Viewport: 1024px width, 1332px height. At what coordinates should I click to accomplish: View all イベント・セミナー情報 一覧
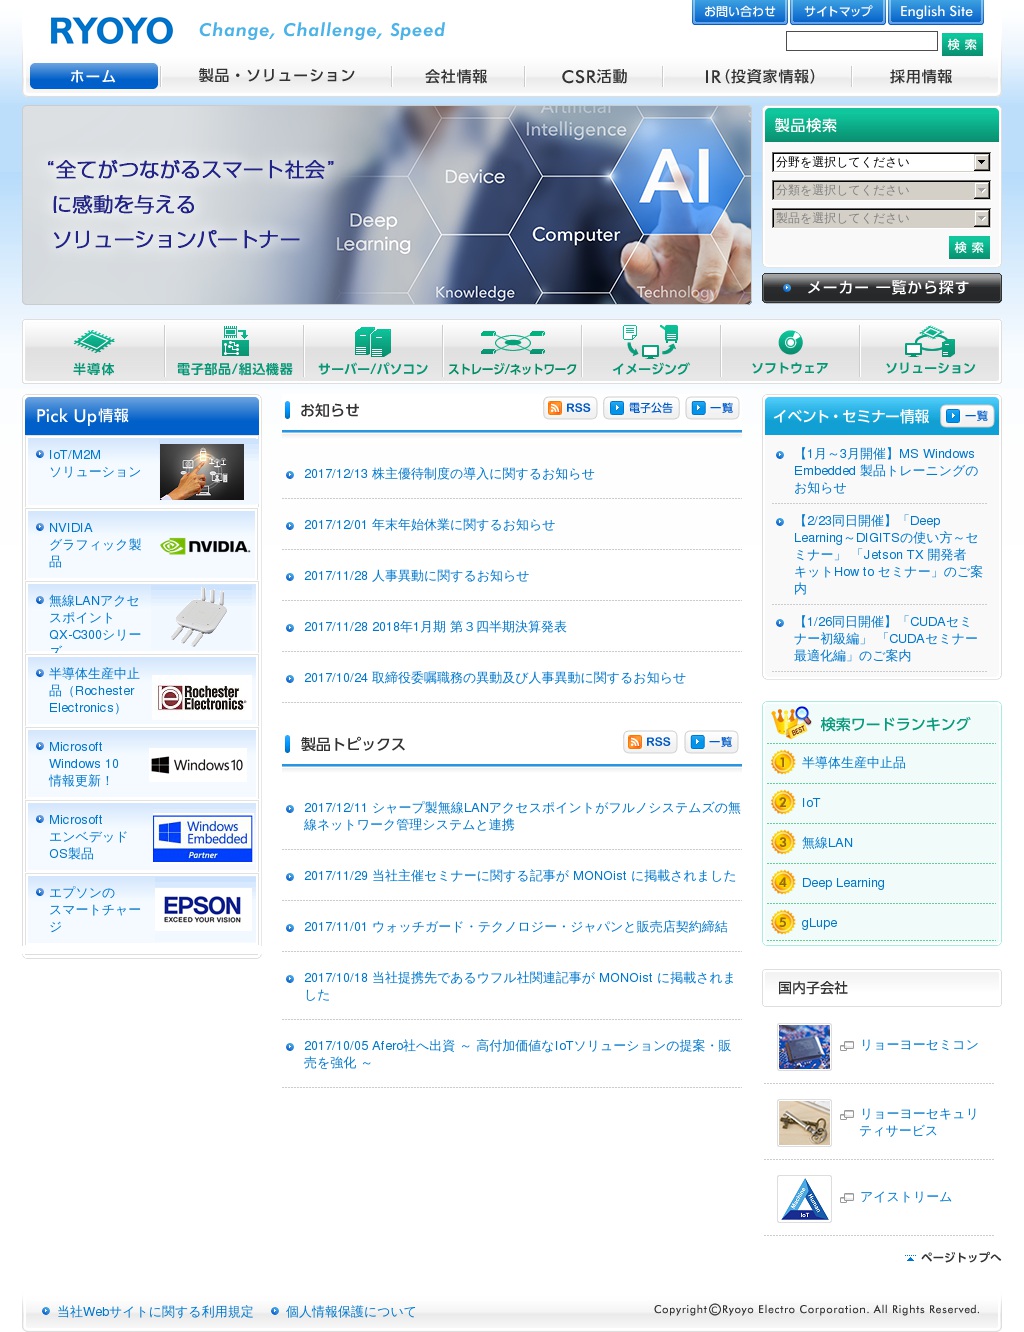coord(967,416)
